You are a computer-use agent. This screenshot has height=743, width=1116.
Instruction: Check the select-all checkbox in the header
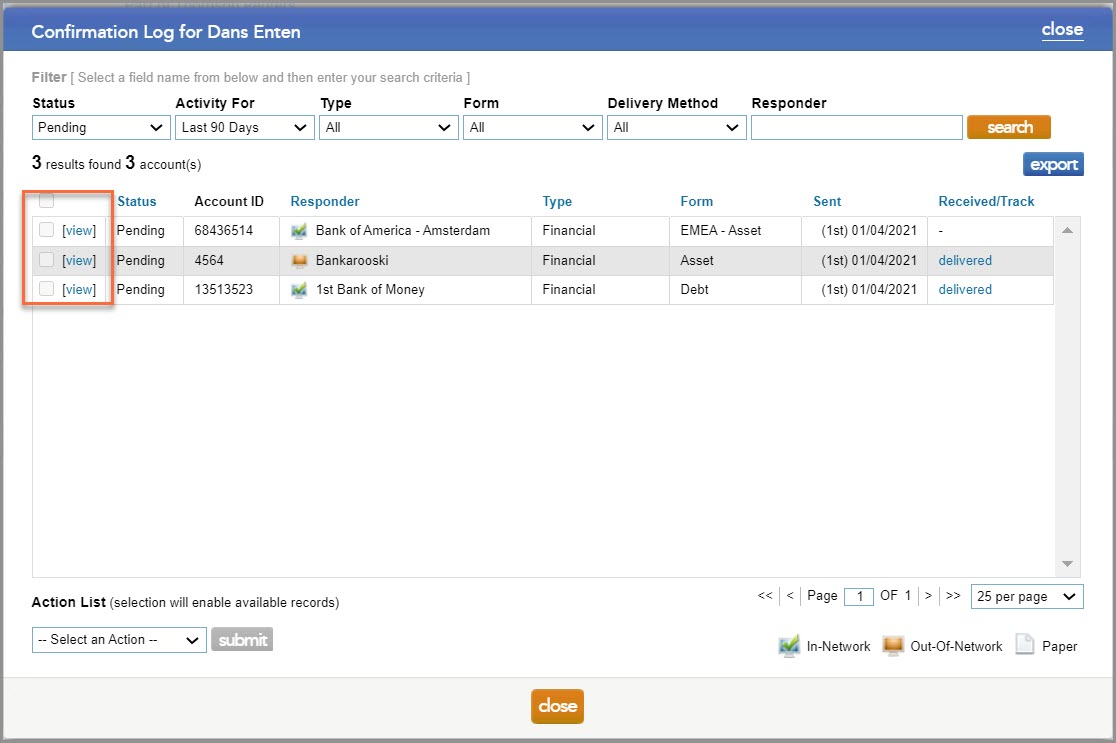[x=45, y=200]
